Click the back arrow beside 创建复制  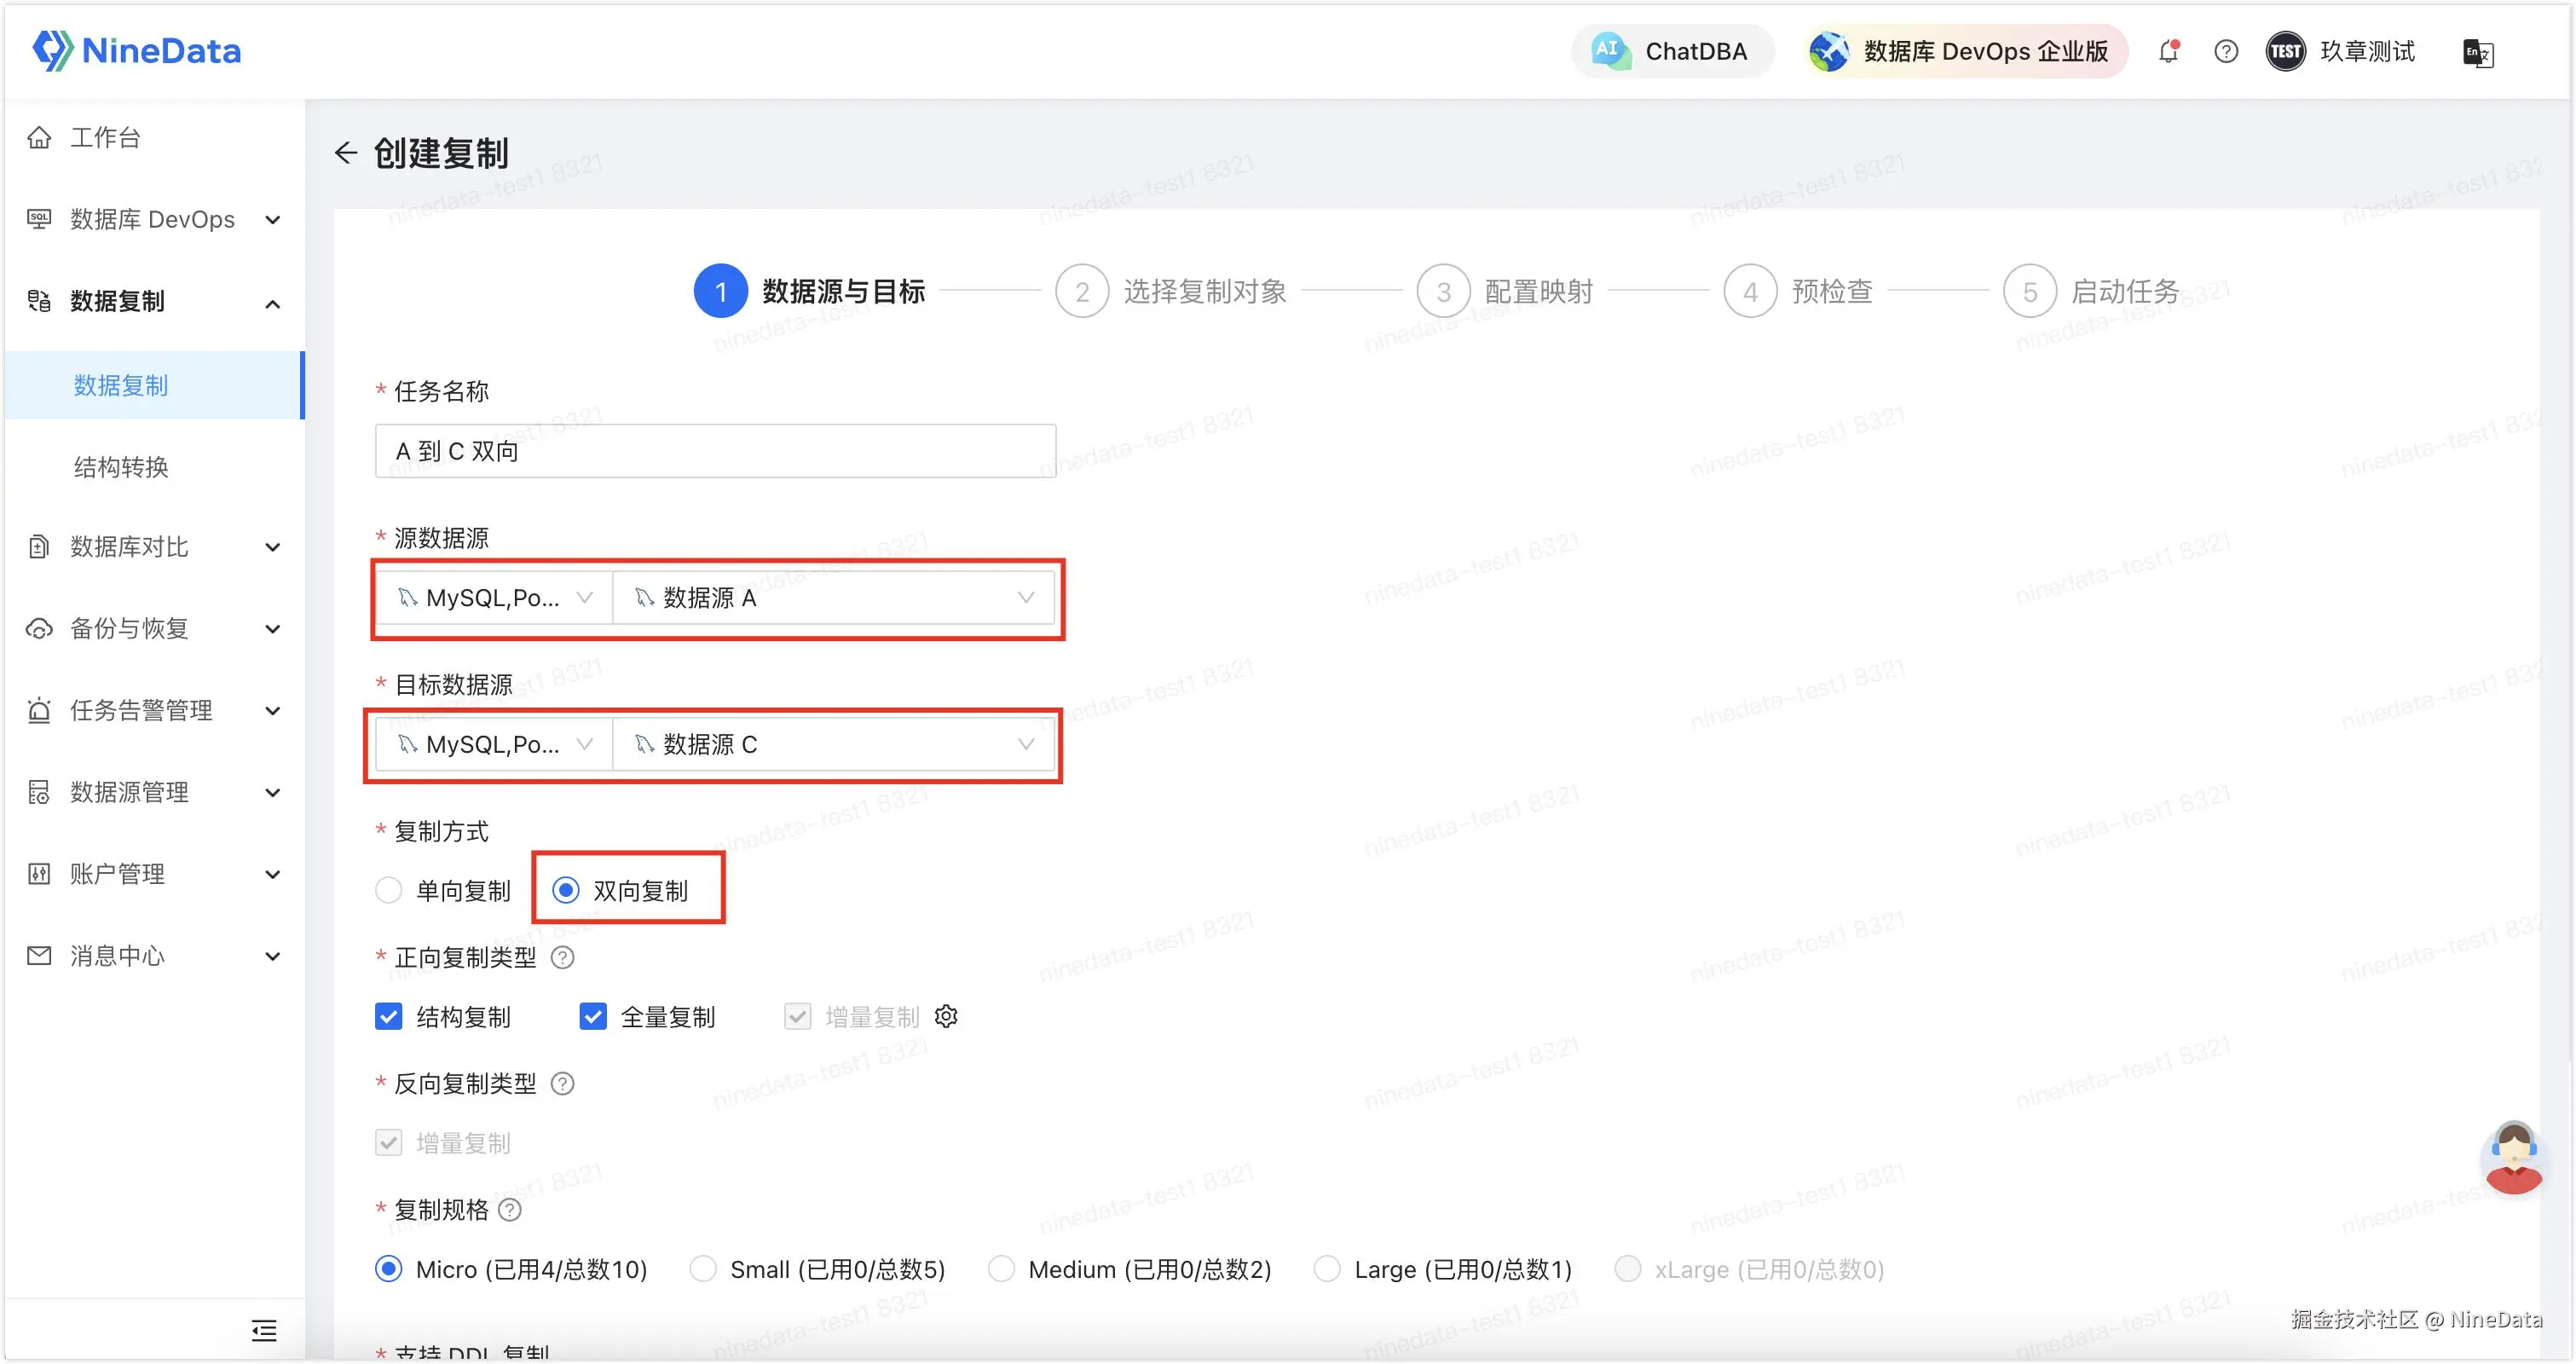tap(346, 153)
